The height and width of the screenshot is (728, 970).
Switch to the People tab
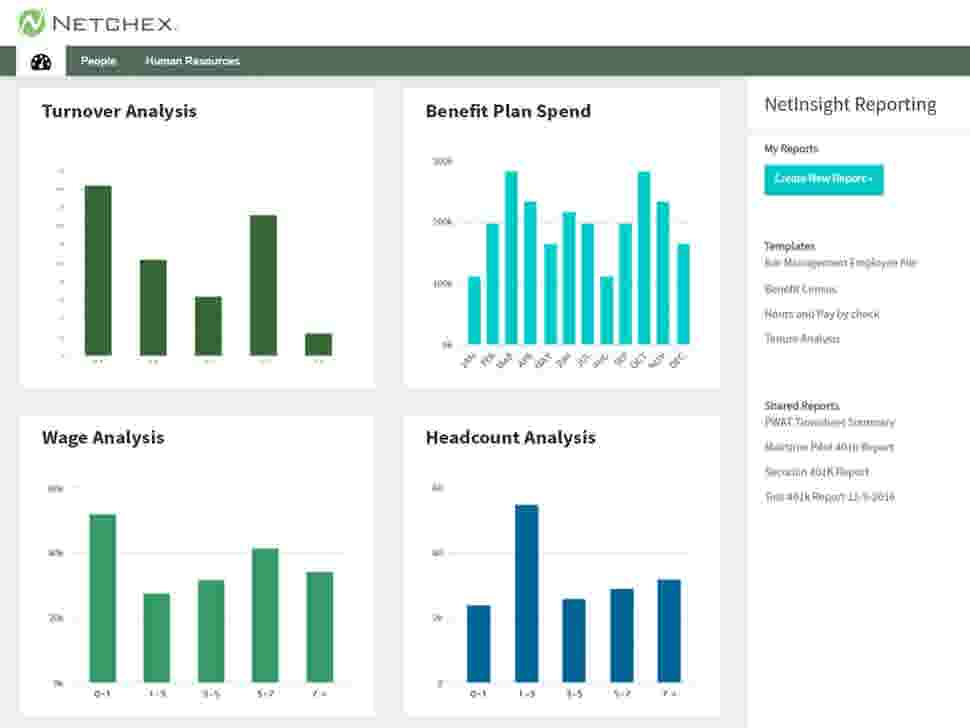click(100, 61)
